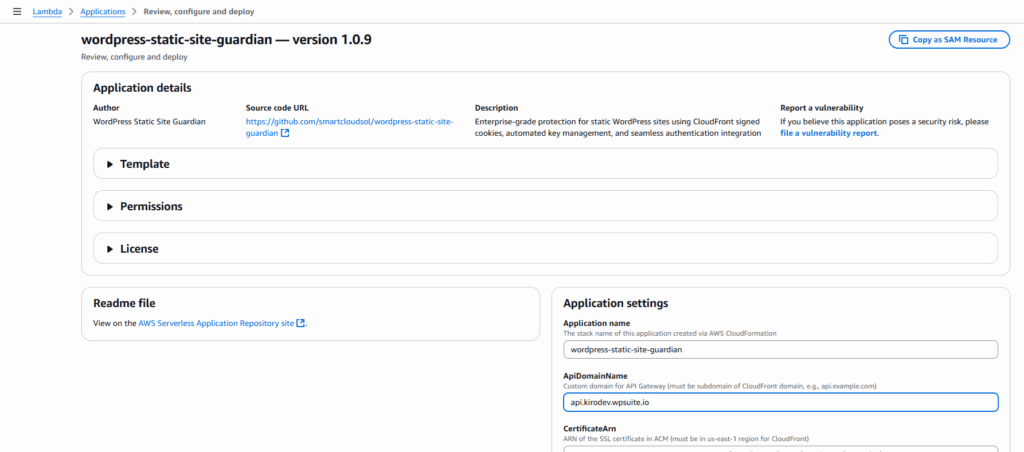Expand the License section
1024x452 pixels.
pos(545,249)
